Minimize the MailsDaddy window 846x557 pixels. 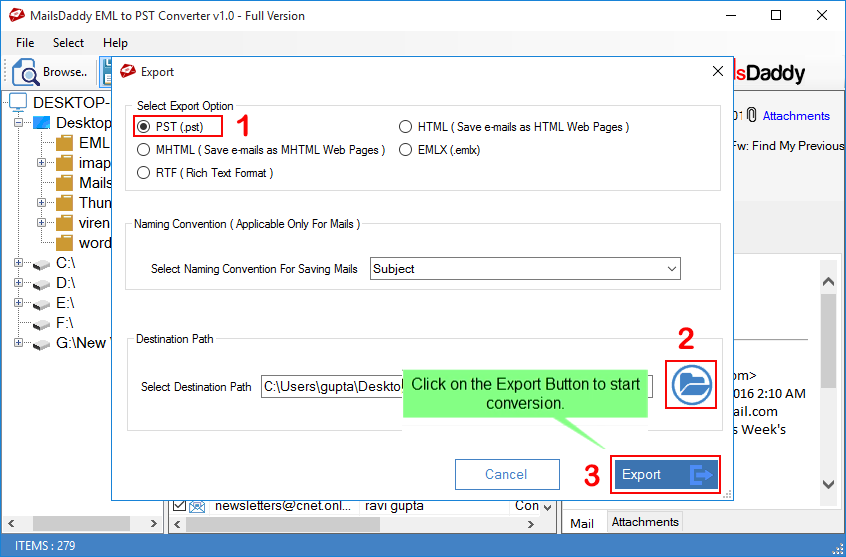coord(729,15)
